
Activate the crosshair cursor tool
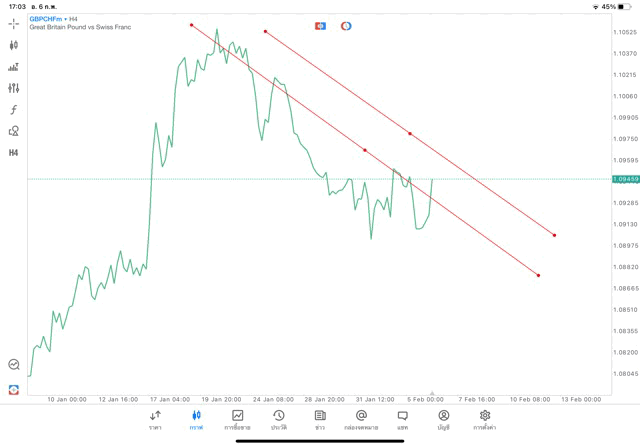[x=14, y=23]
